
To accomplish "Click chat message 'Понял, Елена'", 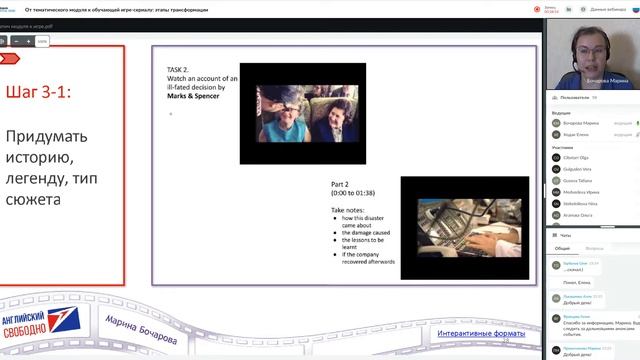I will click(577, 282).
